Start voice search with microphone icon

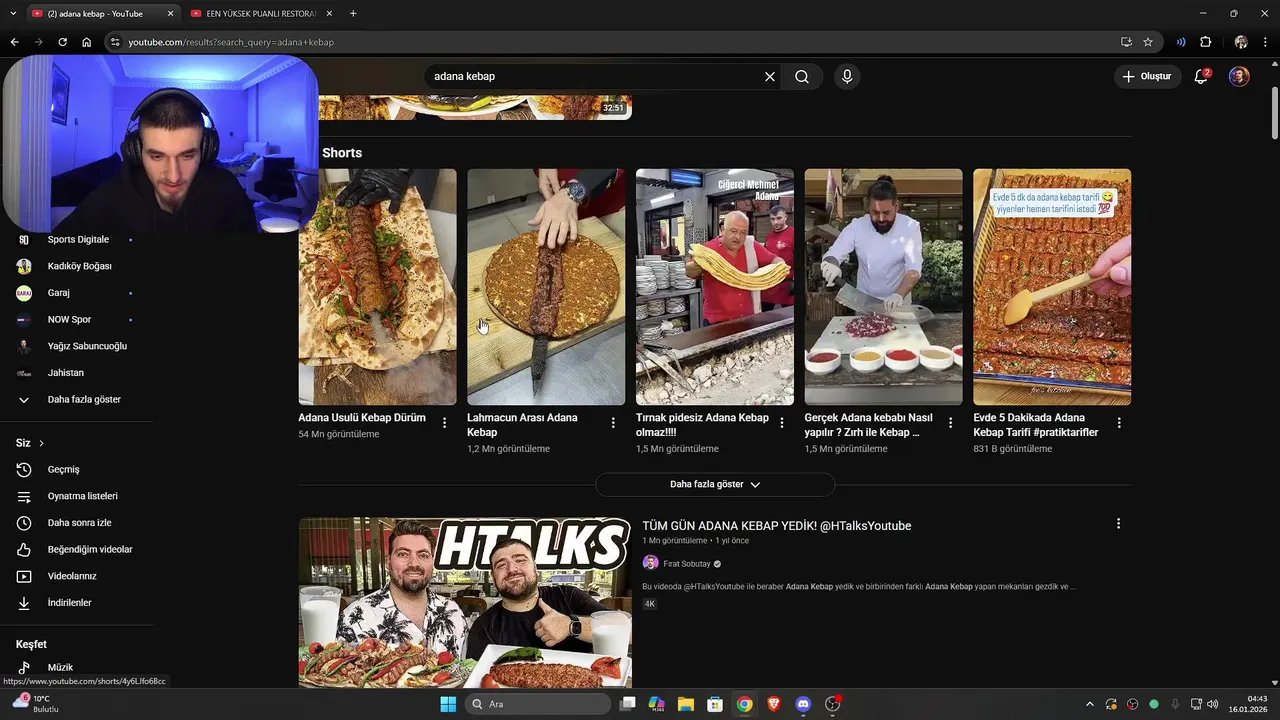click(x=847, y=76)
